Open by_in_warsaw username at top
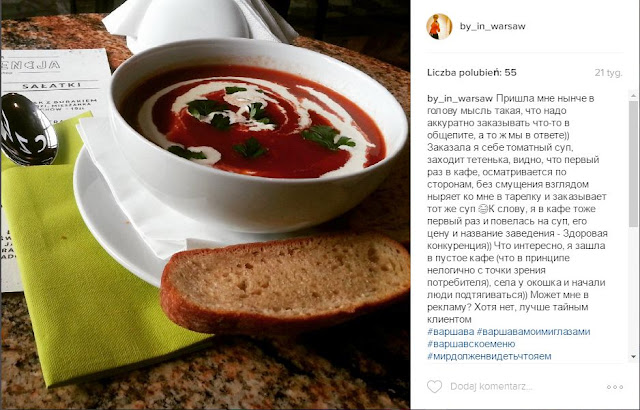 click(x=492, y=26)
